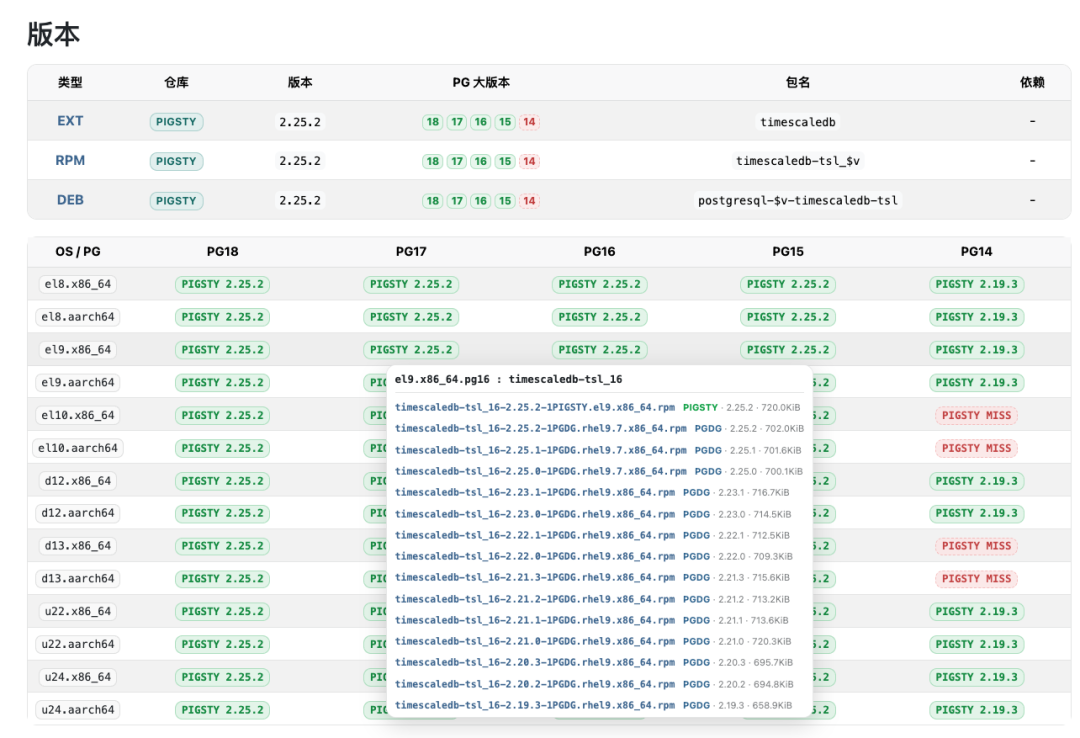Click the timescaledb package name in EXT row

tap(798, 122)
